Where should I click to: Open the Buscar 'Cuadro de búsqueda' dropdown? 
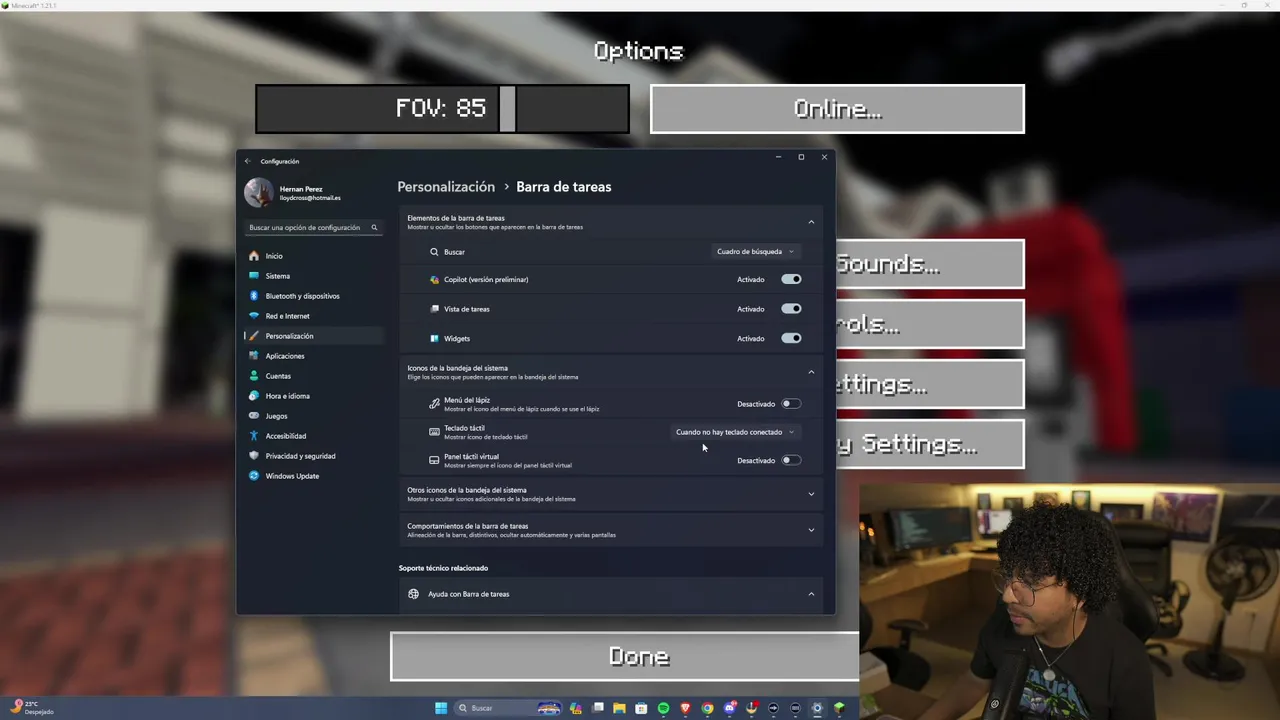[755, 252]
